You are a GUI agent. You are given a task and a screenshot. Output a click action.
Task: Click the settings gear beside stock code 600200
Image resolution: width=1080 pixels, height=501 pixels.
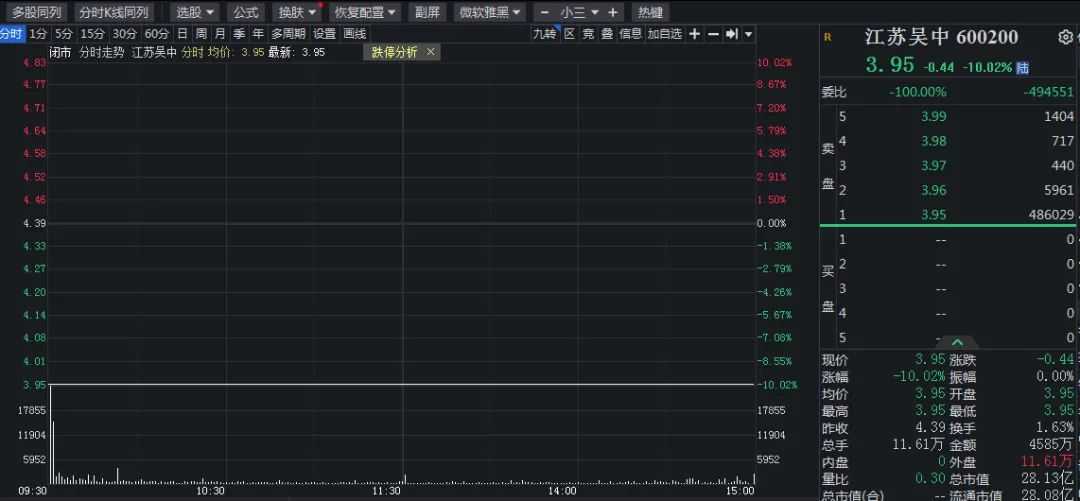pos(1064,37)
